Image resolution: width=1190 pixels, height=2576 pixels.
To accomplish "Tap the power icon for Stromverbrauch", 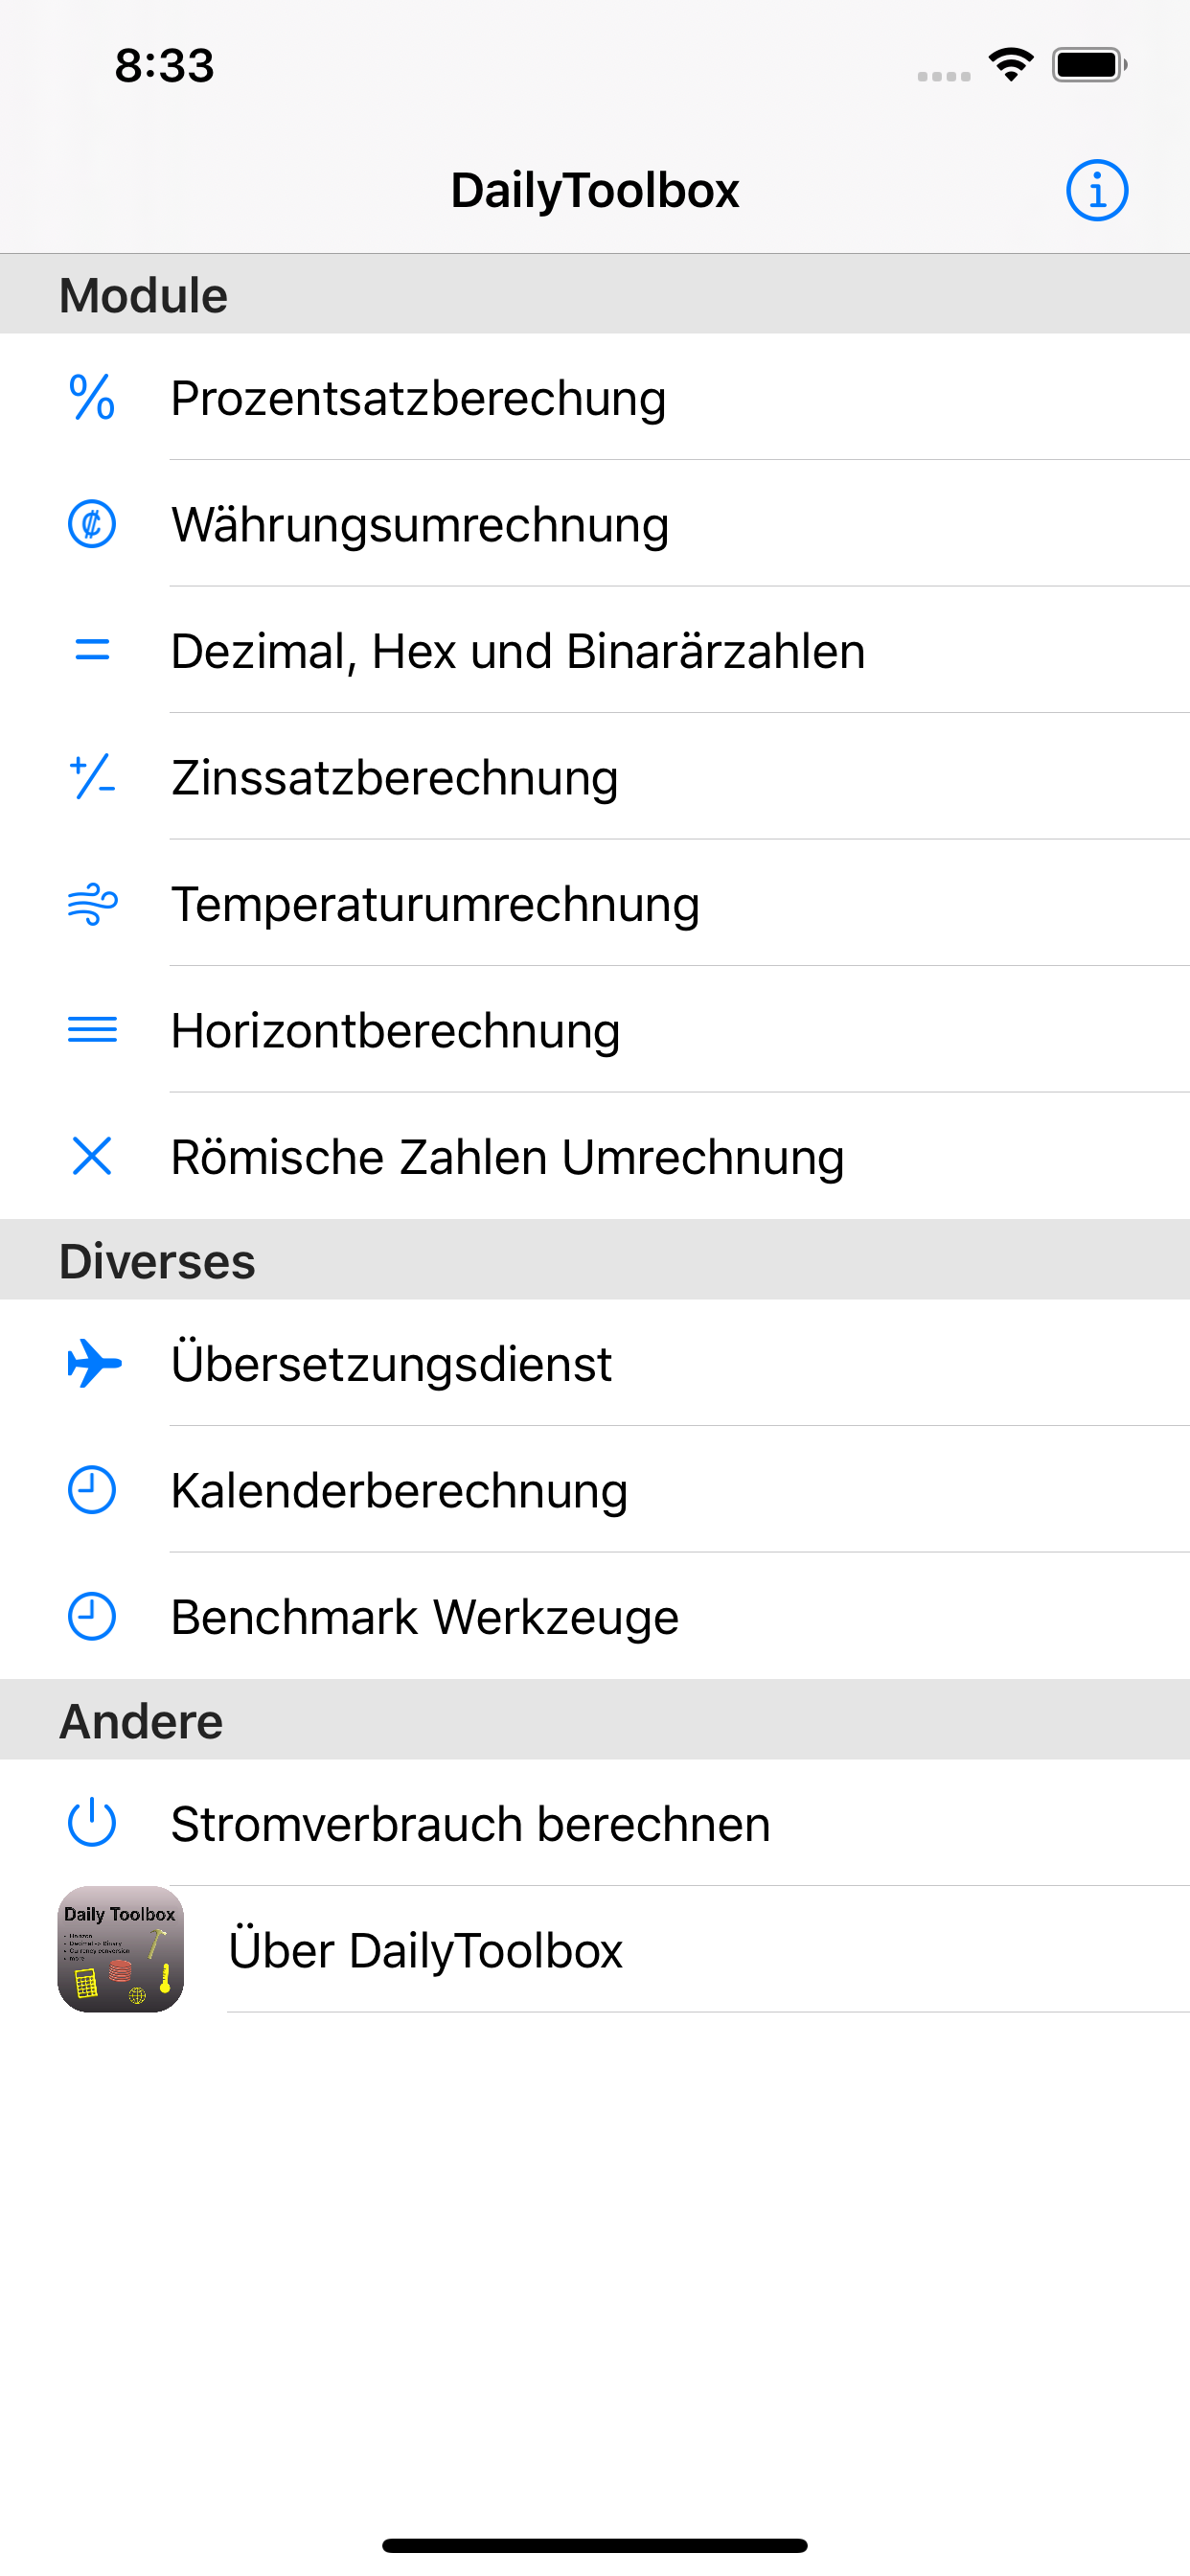I will (92, 1823).
